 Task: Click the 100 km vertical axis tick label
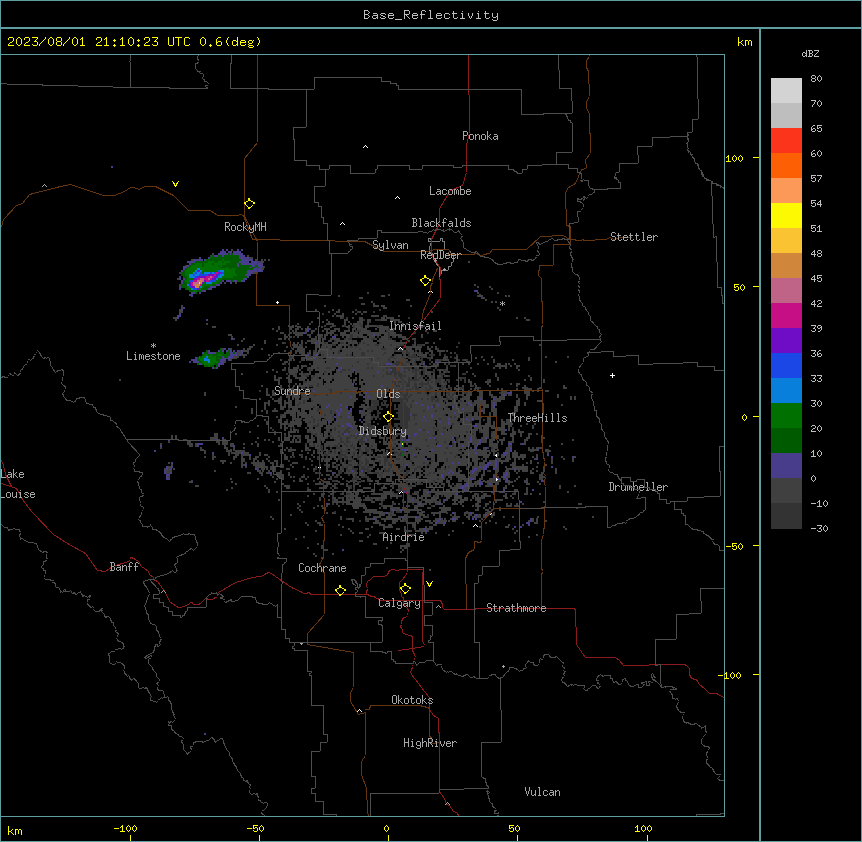(734, 158)
